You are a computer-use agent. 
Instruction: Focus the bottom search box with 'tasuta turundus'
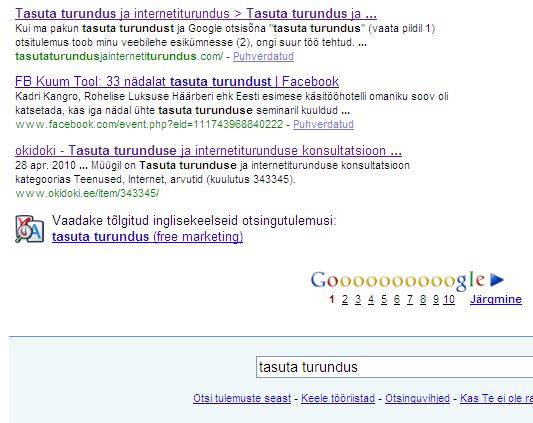394,367
